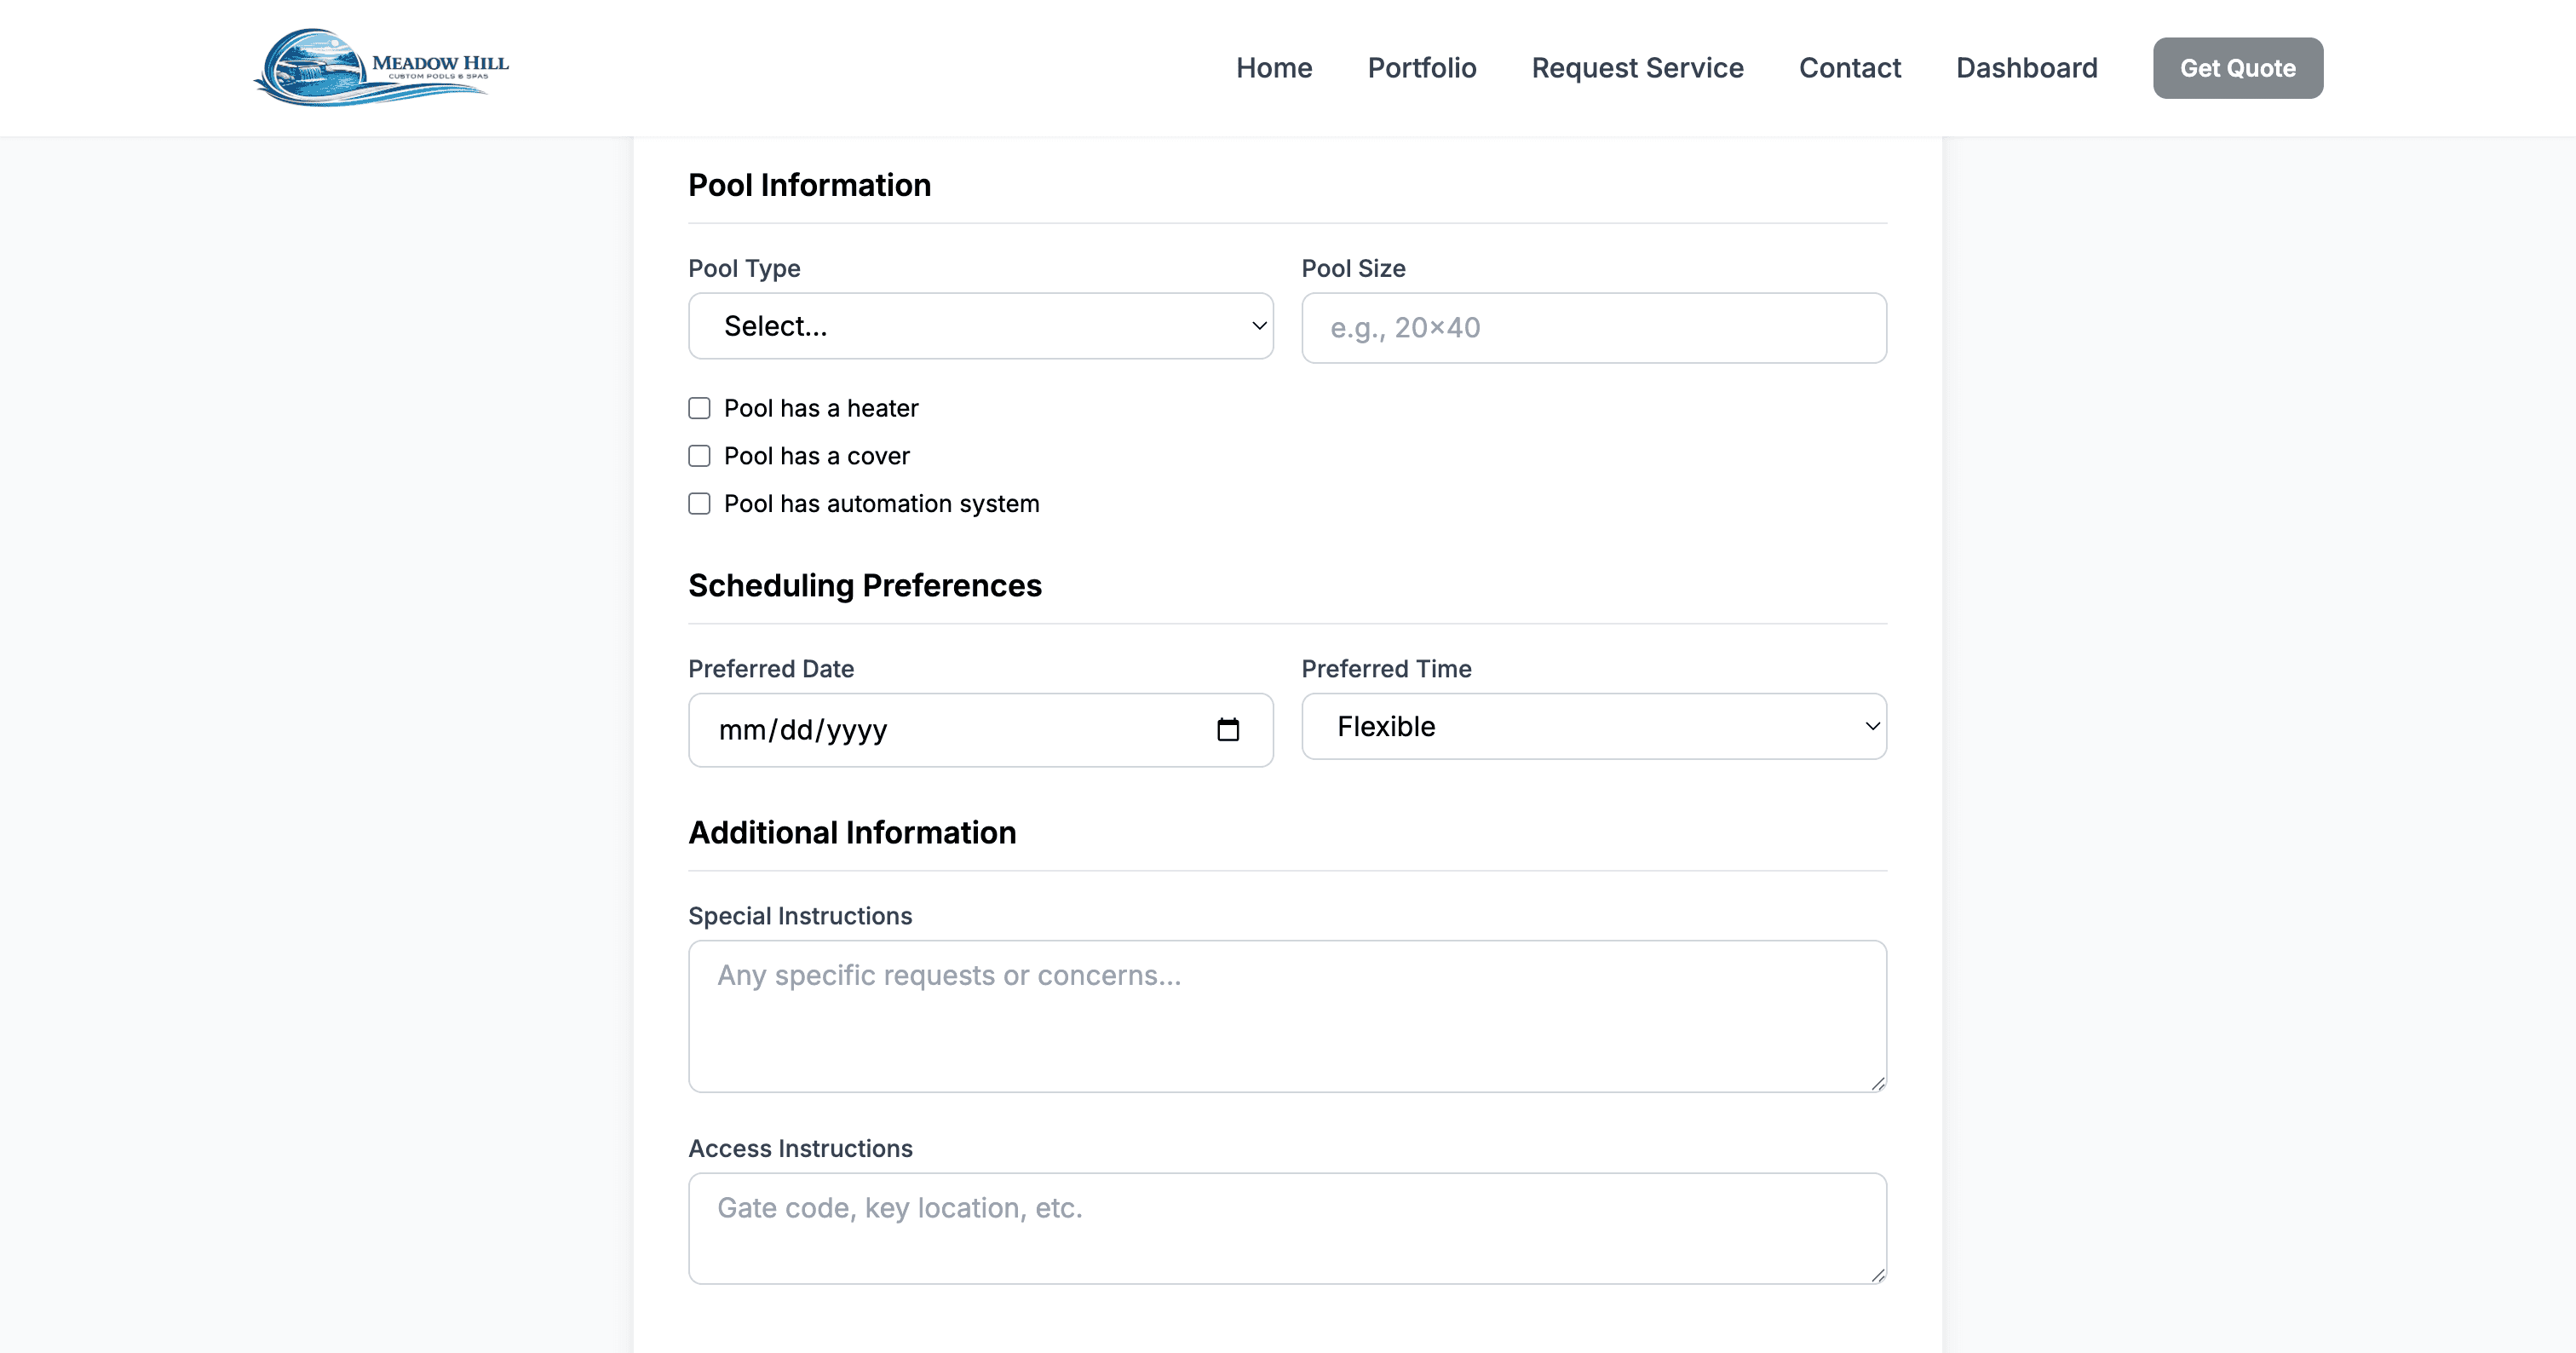Check 'Pool has a cover'
2576x1353 pixels.
[699, 456]
